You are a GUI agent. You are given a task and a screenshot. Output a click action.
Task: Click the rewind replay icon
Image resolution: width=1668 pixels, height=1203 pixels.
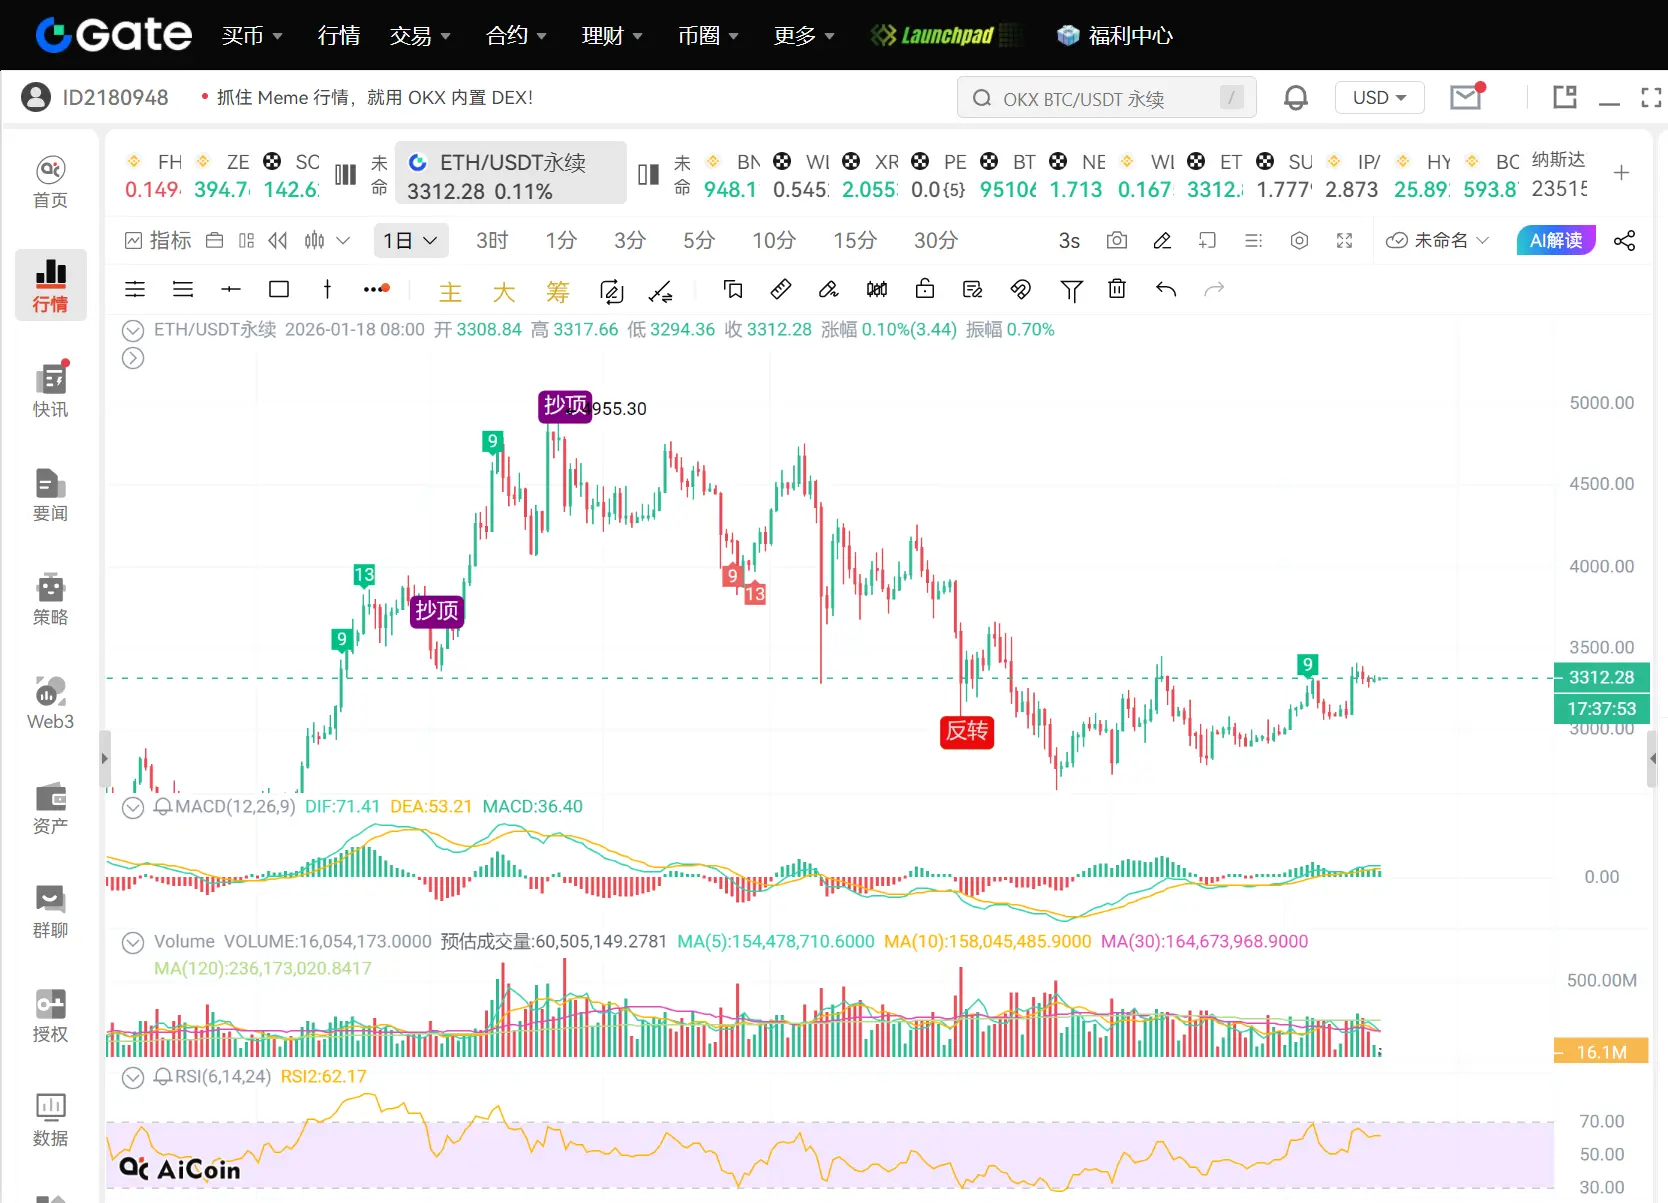(x=278, y=240)
